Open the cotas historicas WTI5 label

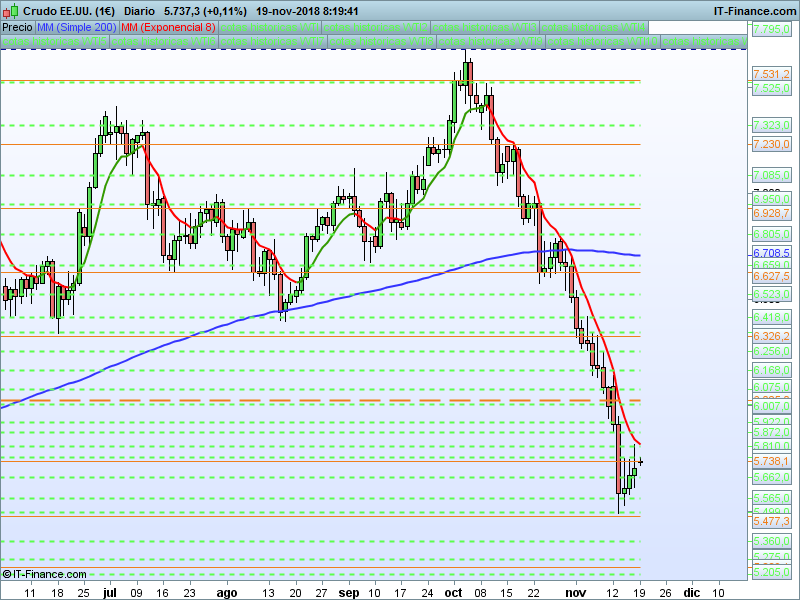pos(55,42)
